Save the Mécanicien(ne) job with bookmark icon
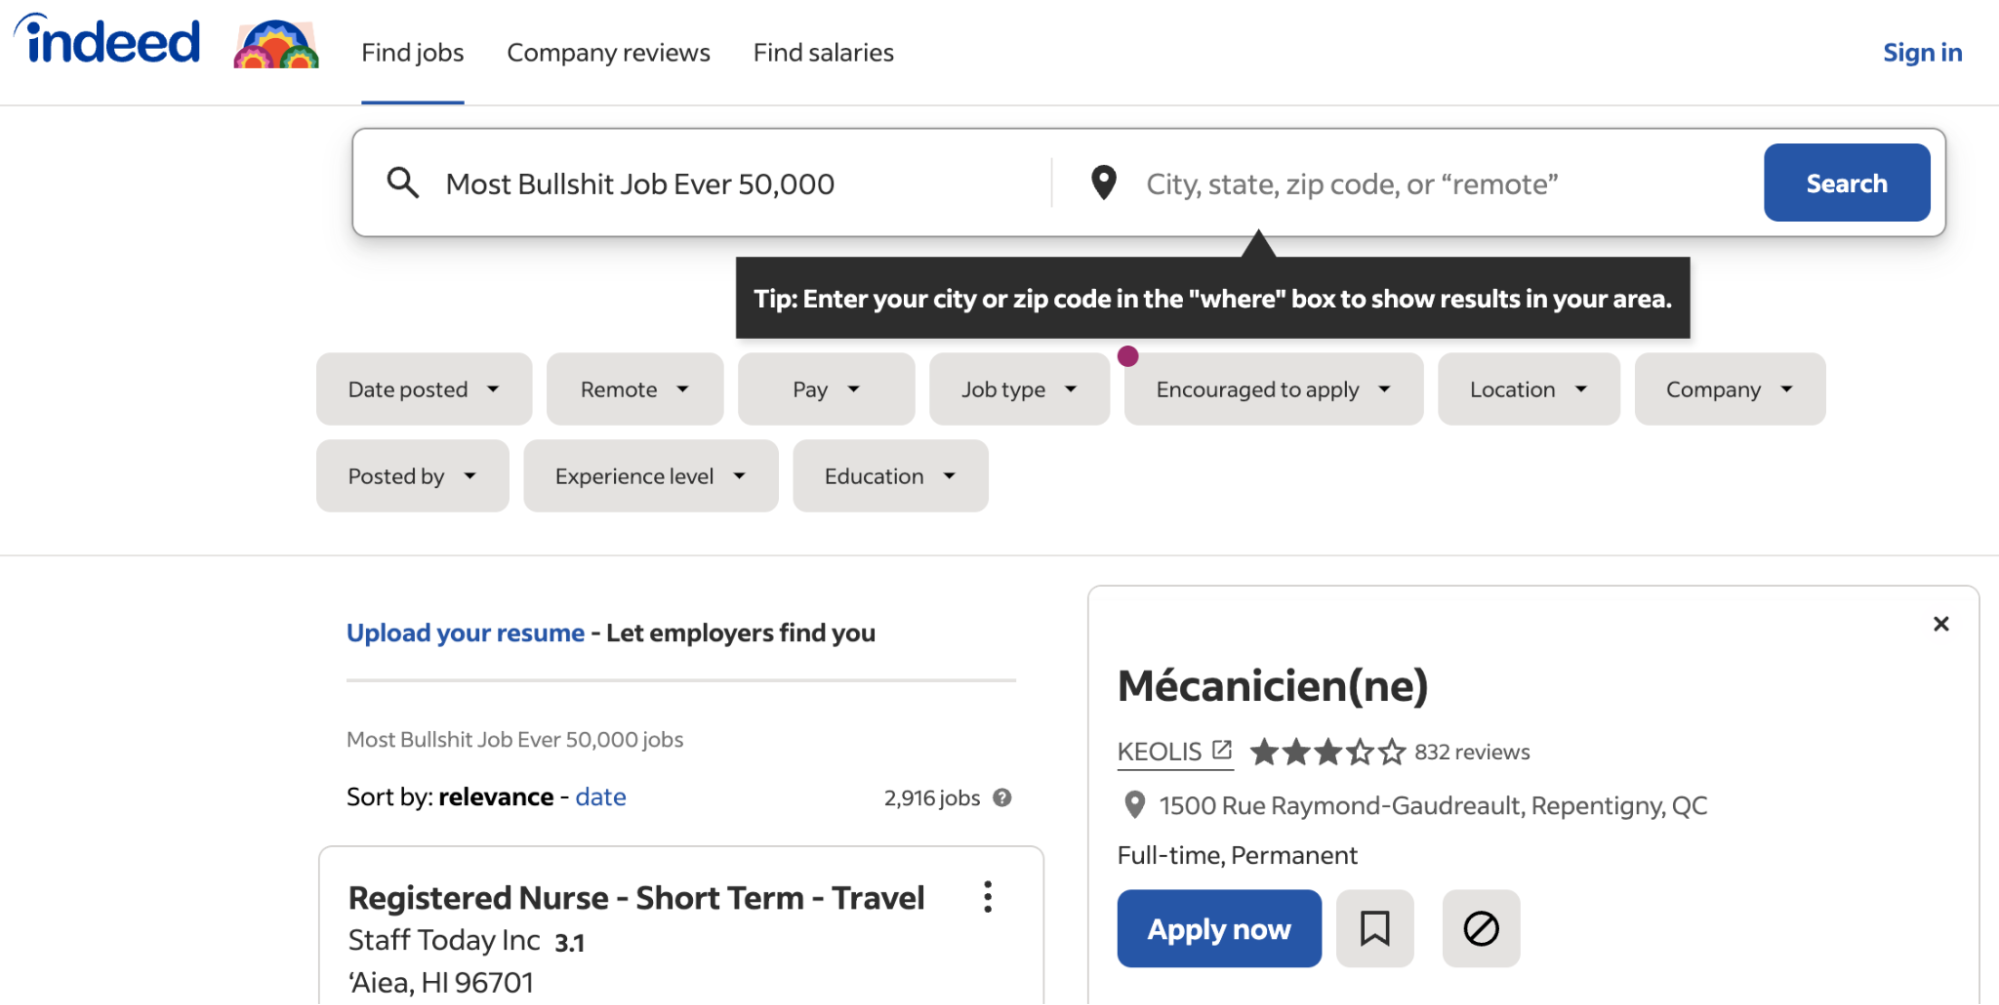 pos(1375,928)
